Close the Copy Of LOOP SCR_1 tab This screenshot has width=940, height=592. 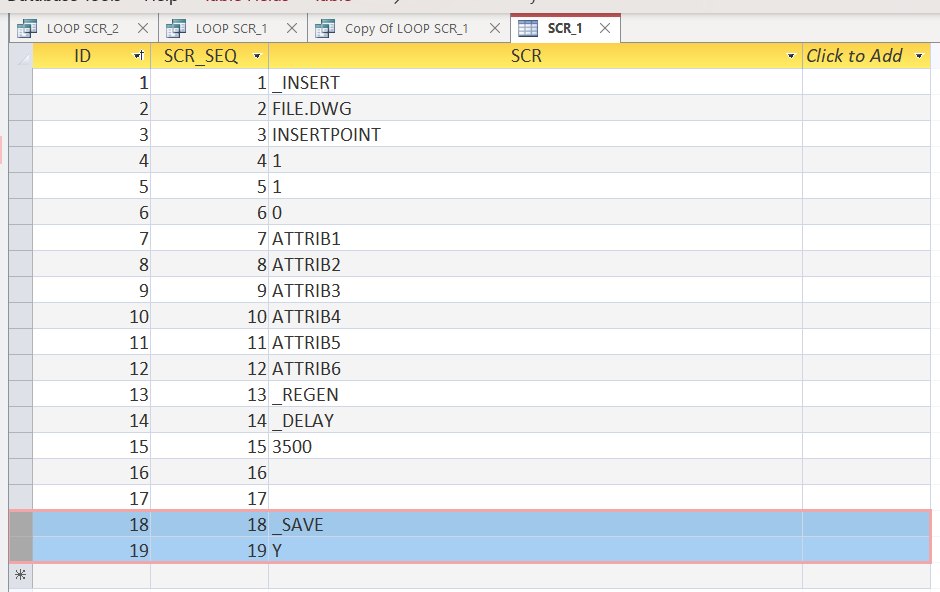point(495,28)
